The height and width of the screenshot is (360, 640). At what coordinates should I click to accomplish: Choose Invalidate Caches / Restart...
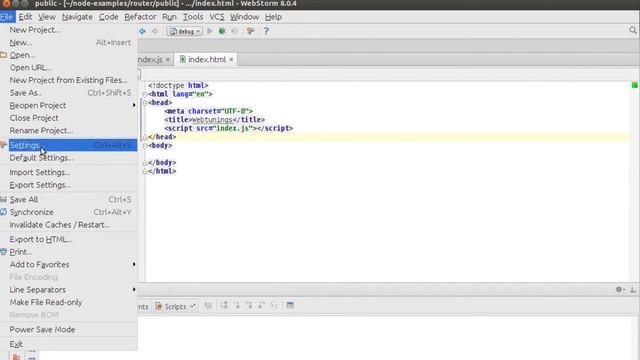coord(69,225)
